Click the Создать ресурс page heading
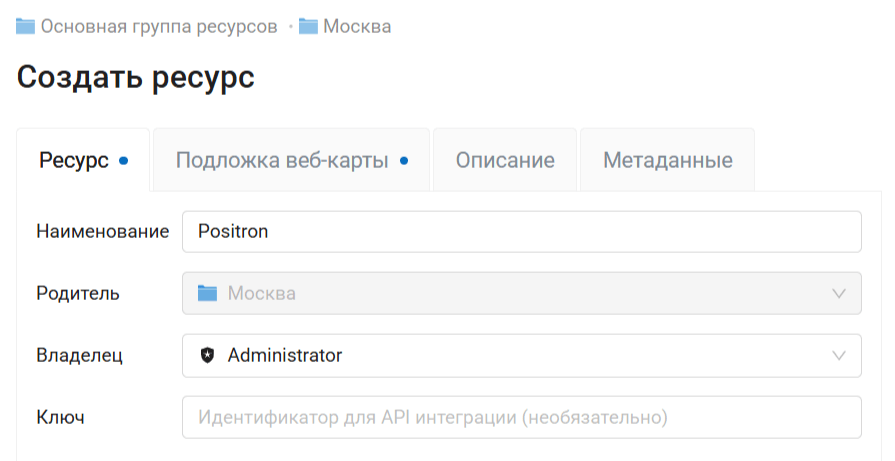Image resolution: width=895 pixels, height=461 pixels. 135,77
